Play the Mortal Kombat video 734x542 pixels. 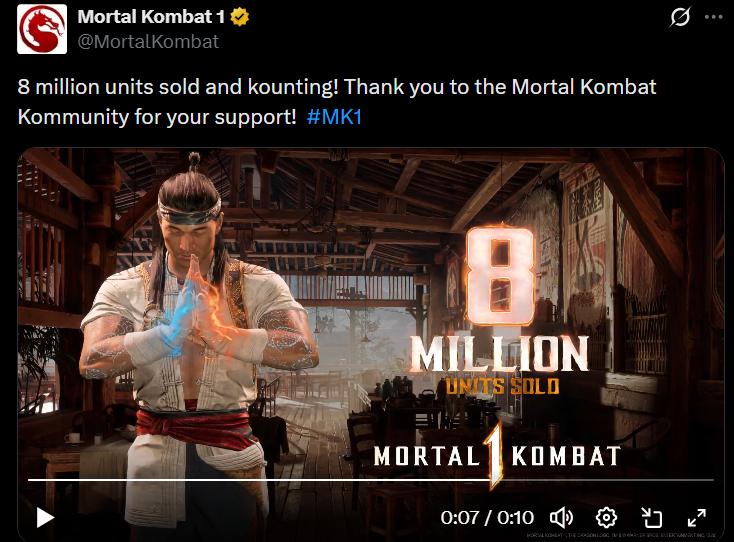[45, 518]
